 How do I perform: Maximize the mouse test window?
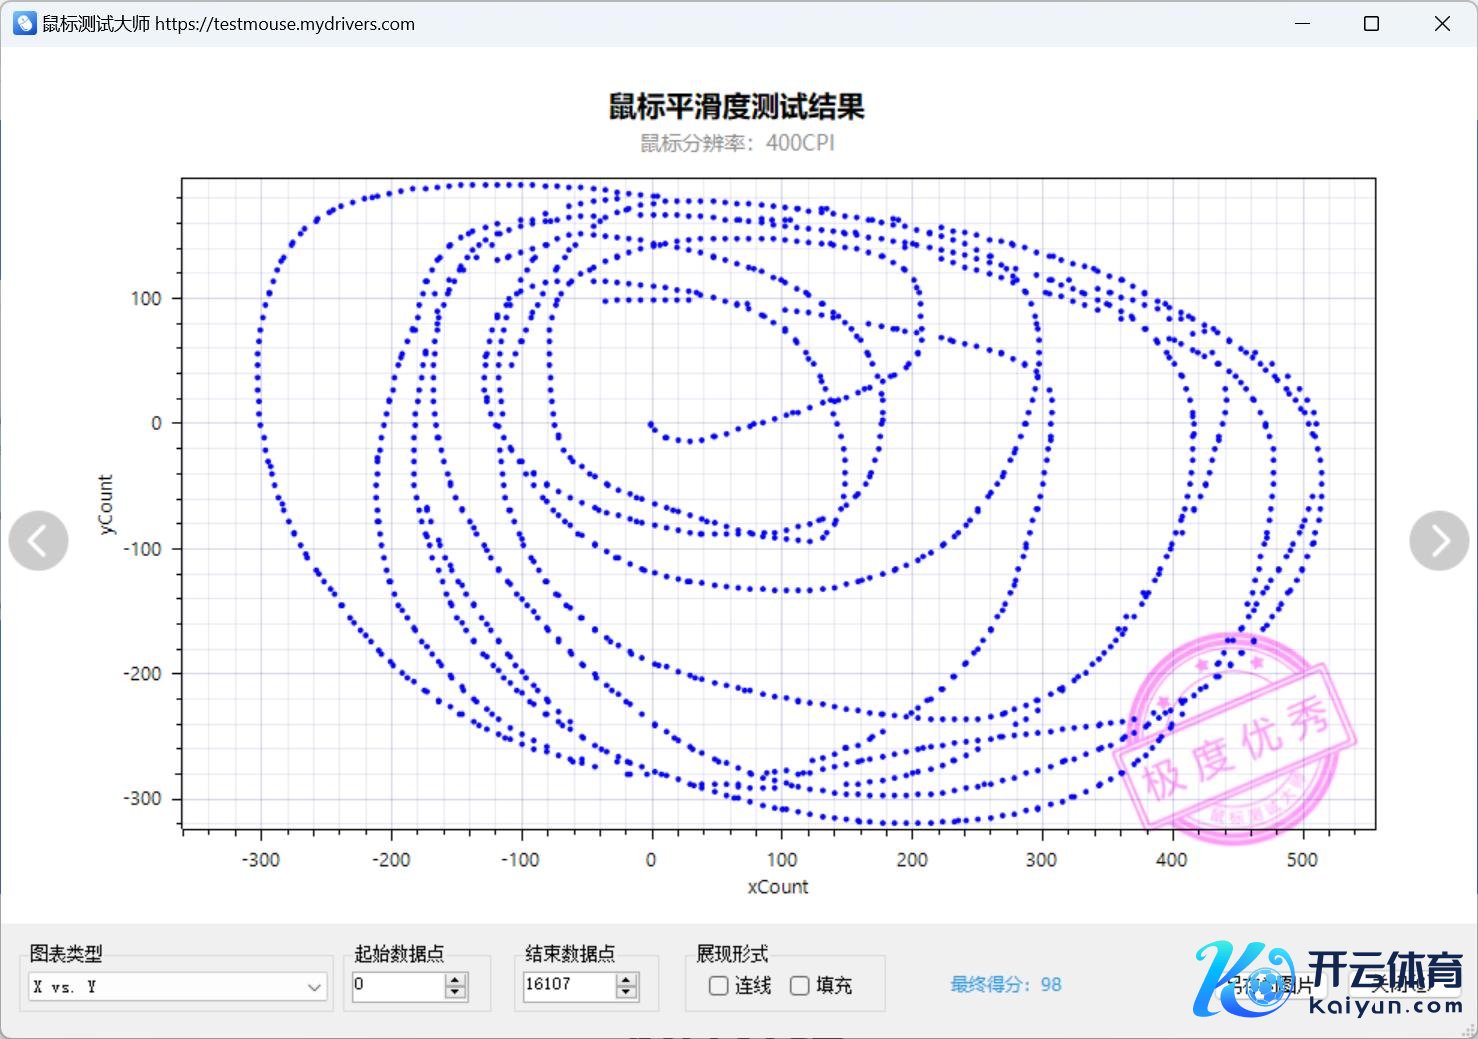[x=1371, y=23]
